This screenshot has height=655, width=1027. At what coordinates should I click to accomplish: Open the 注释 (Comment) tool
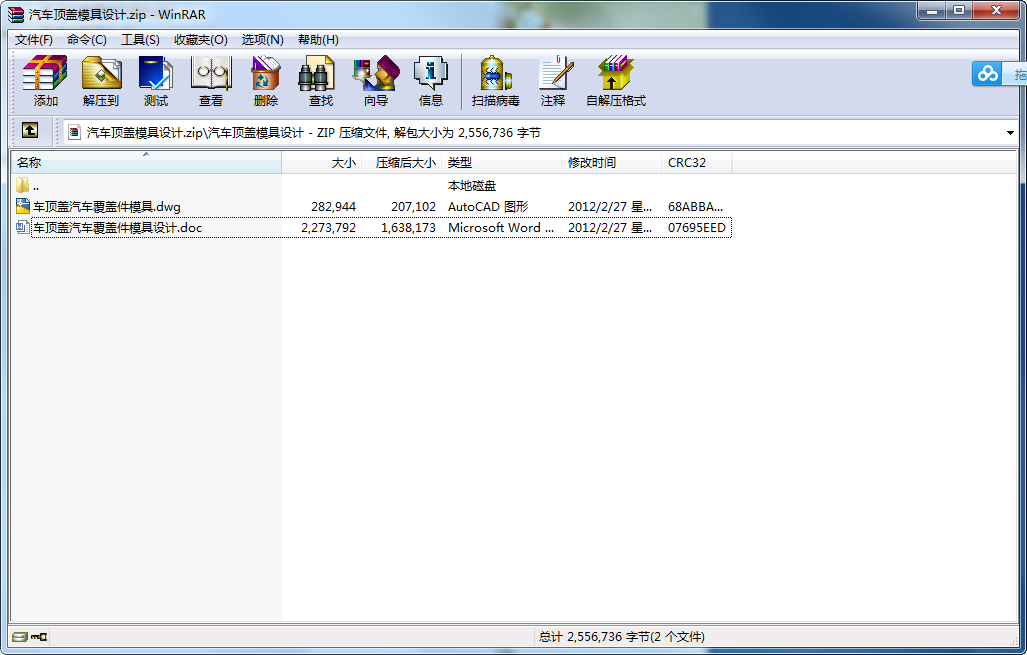tap(553, 81)
